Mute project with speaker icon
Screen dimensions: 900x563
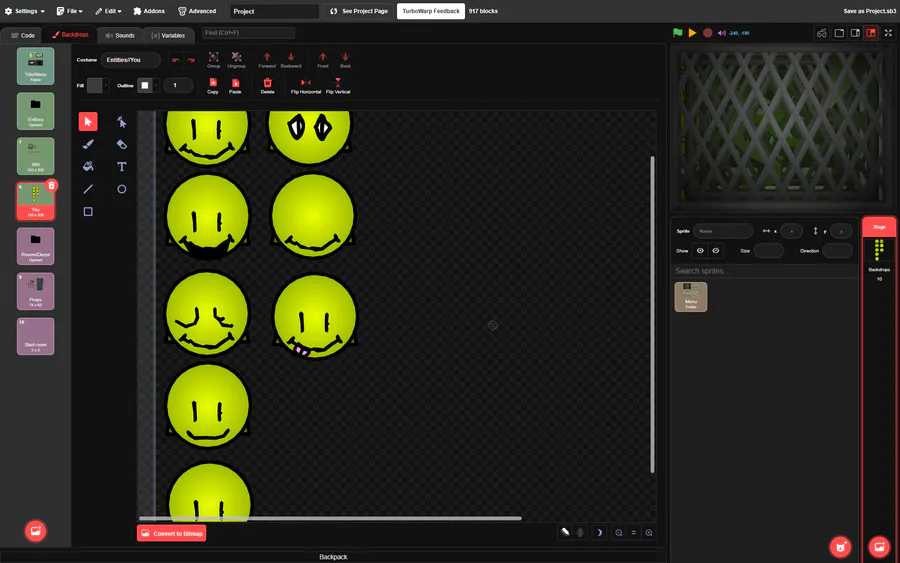click(722, 33)
